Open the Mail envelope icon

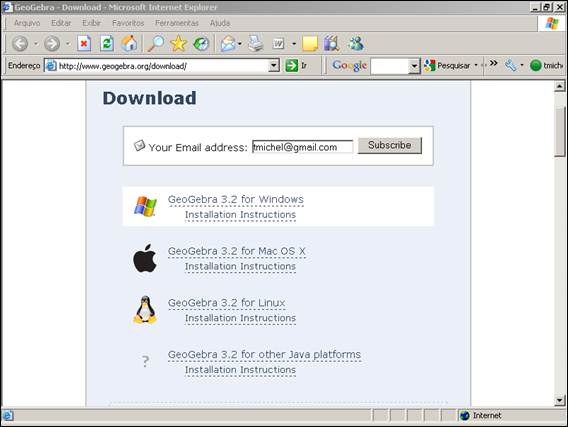click(x=228, y=44)
